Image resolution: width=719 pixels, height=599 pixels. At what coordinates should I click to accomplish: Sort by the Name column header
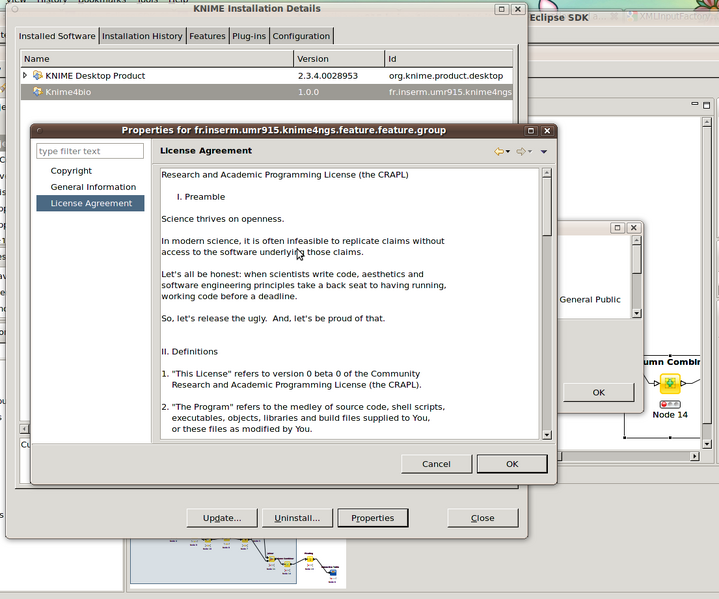tap(157, 59)
